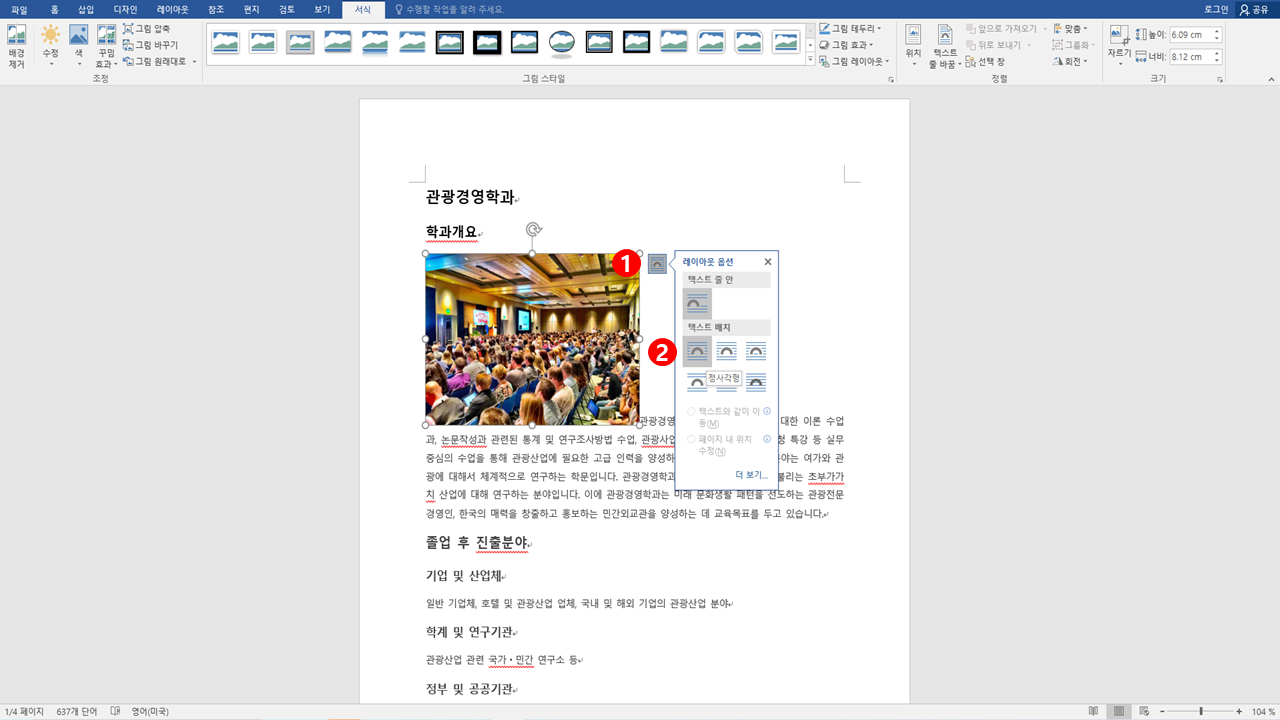Select the through wrap option, third in the 텍스트 배치 top row
Viewport: 1280px width, 720px height.
(756, 351)
